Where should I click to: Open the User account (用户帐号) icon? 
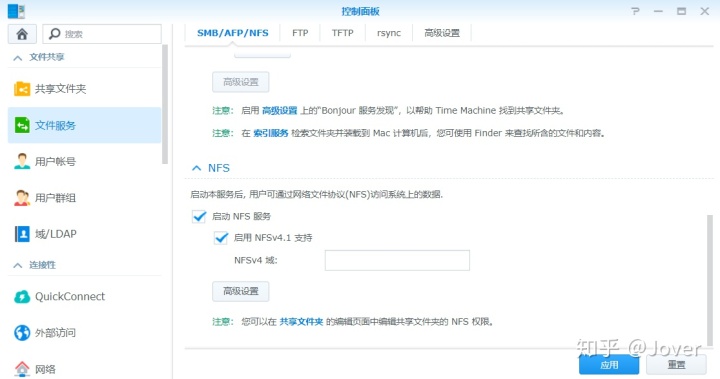pyautogui.click(x=22, y=161)
